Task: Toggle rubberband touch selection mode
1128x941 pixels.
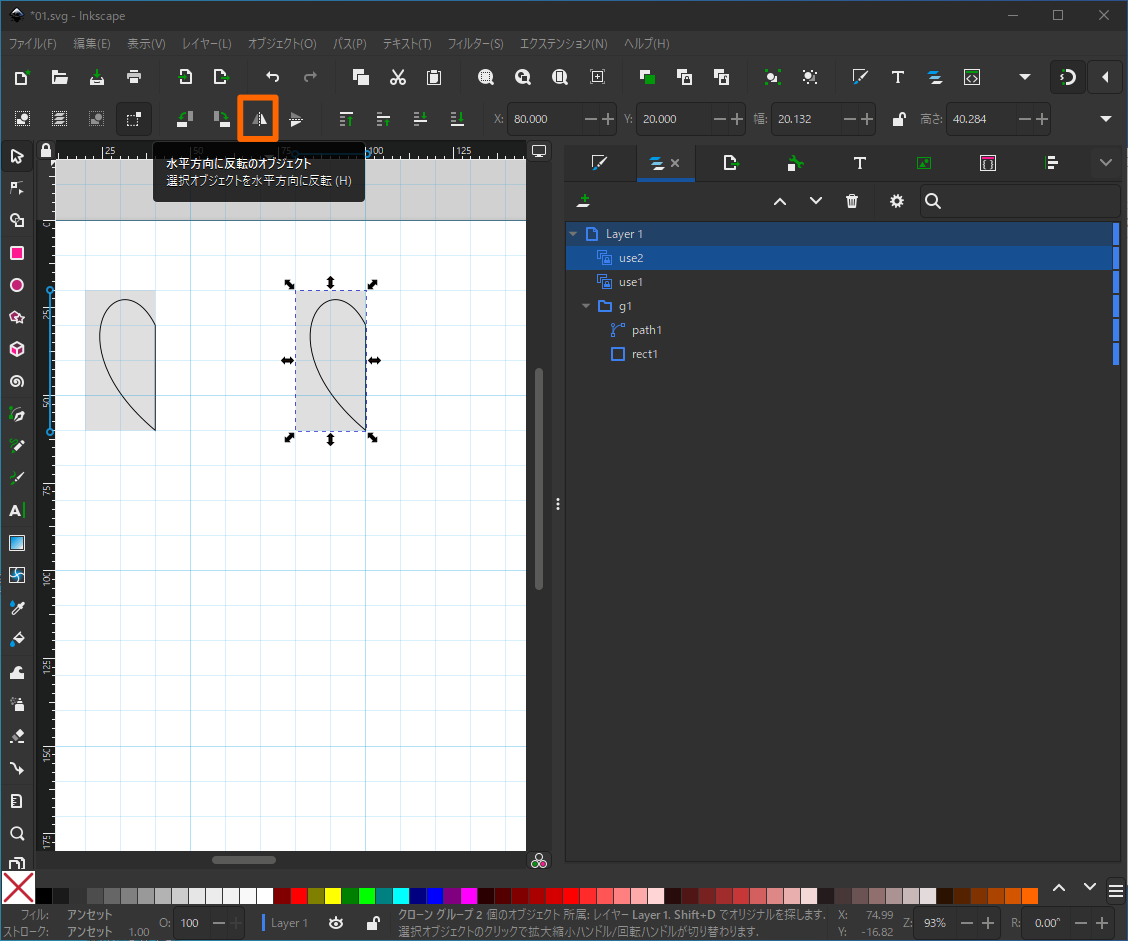Action: pos(133,119)
